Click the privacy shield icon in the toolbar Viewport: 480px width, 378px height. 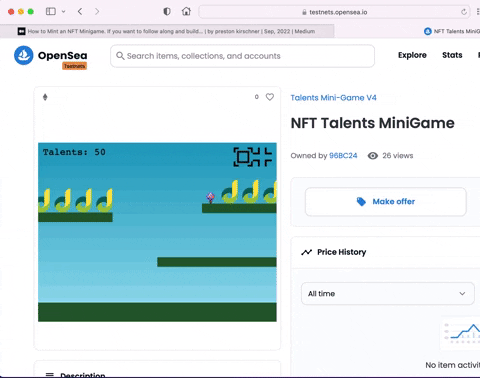click(x=167, y=12)
